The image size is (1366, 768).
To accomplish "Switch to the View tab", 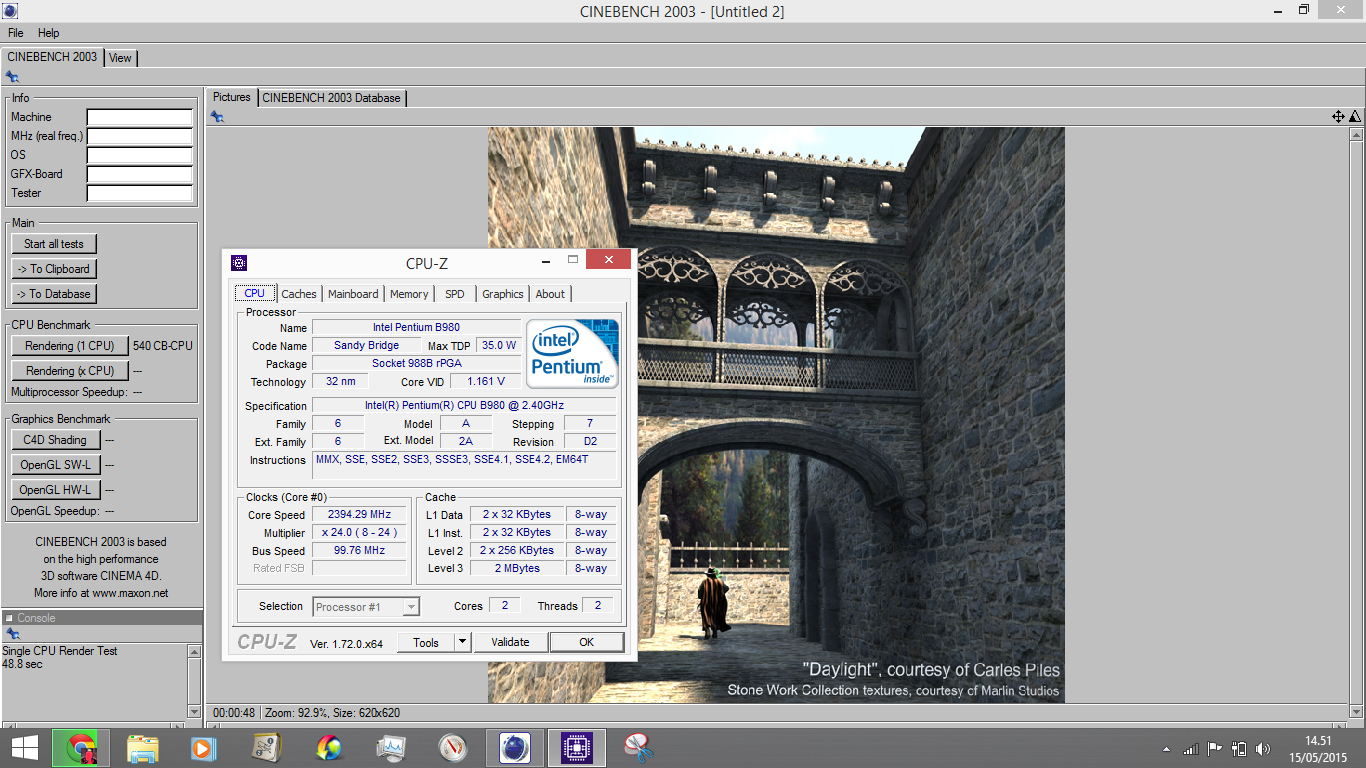I will tap(120, 58).
